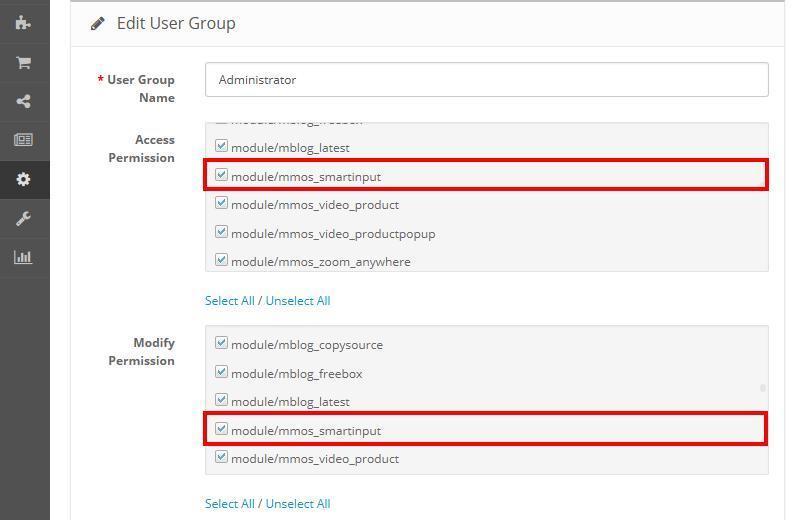Open the Reports bar chart sidebar icon

click(x=23, y=257)
